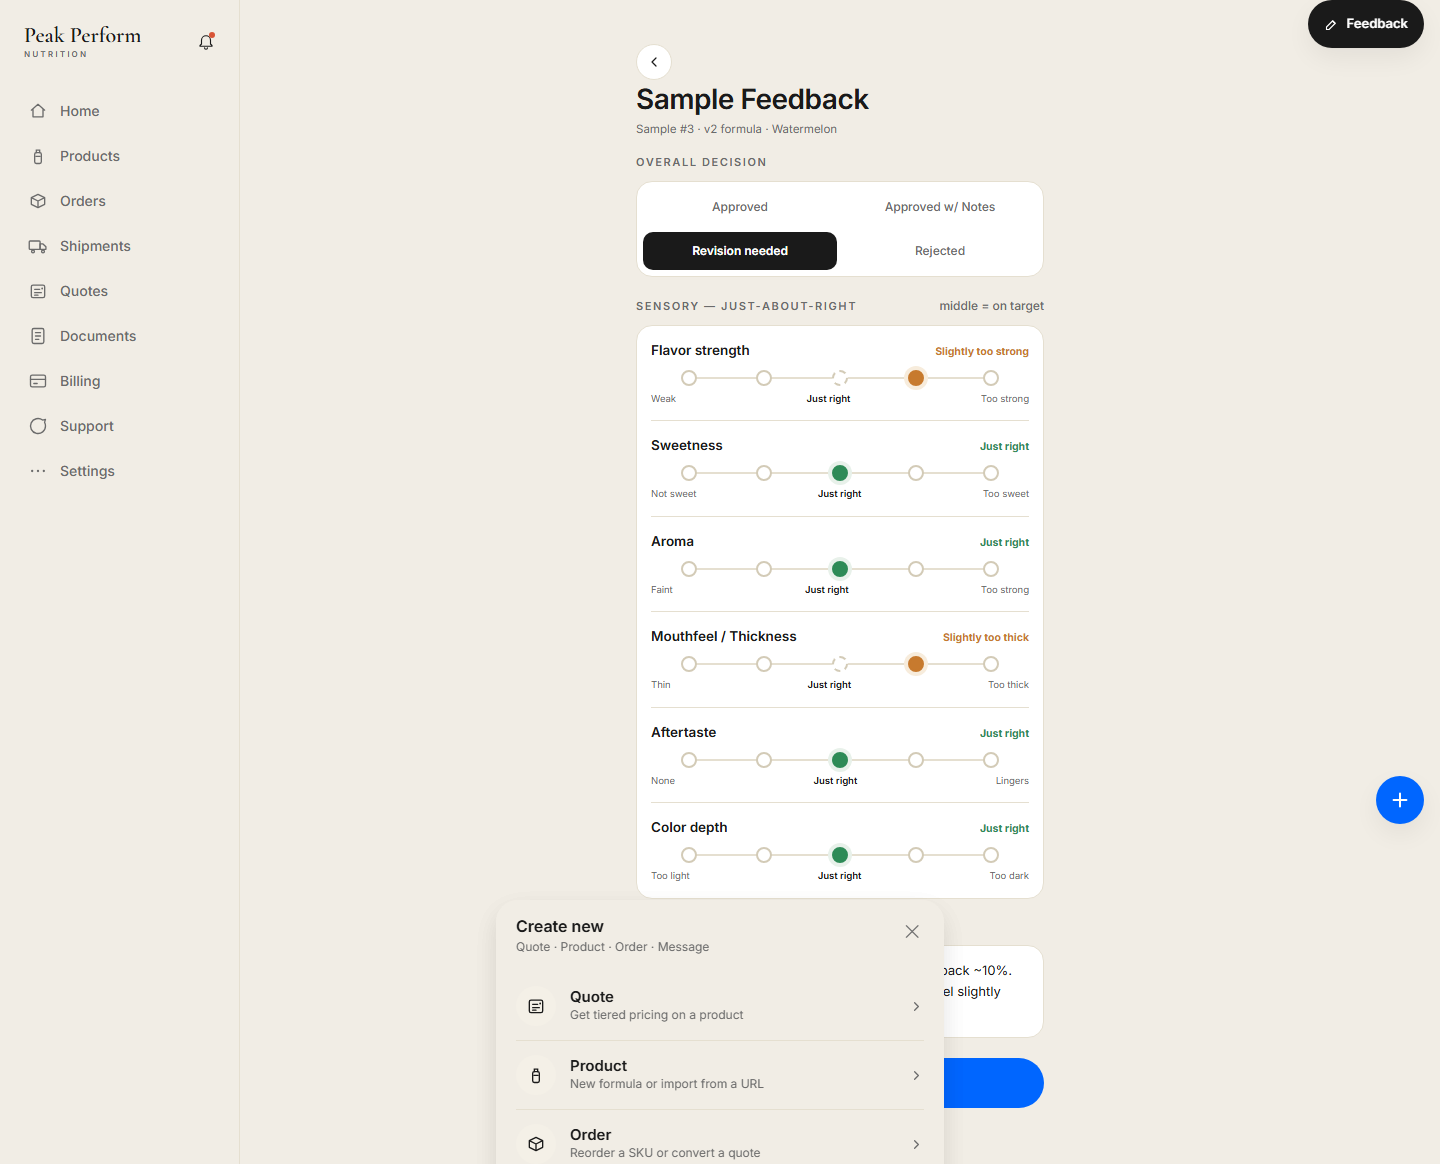This screenshot has height=1164, width=1440.
Task: Click the Feedback button at top right
Action: 1366,24
